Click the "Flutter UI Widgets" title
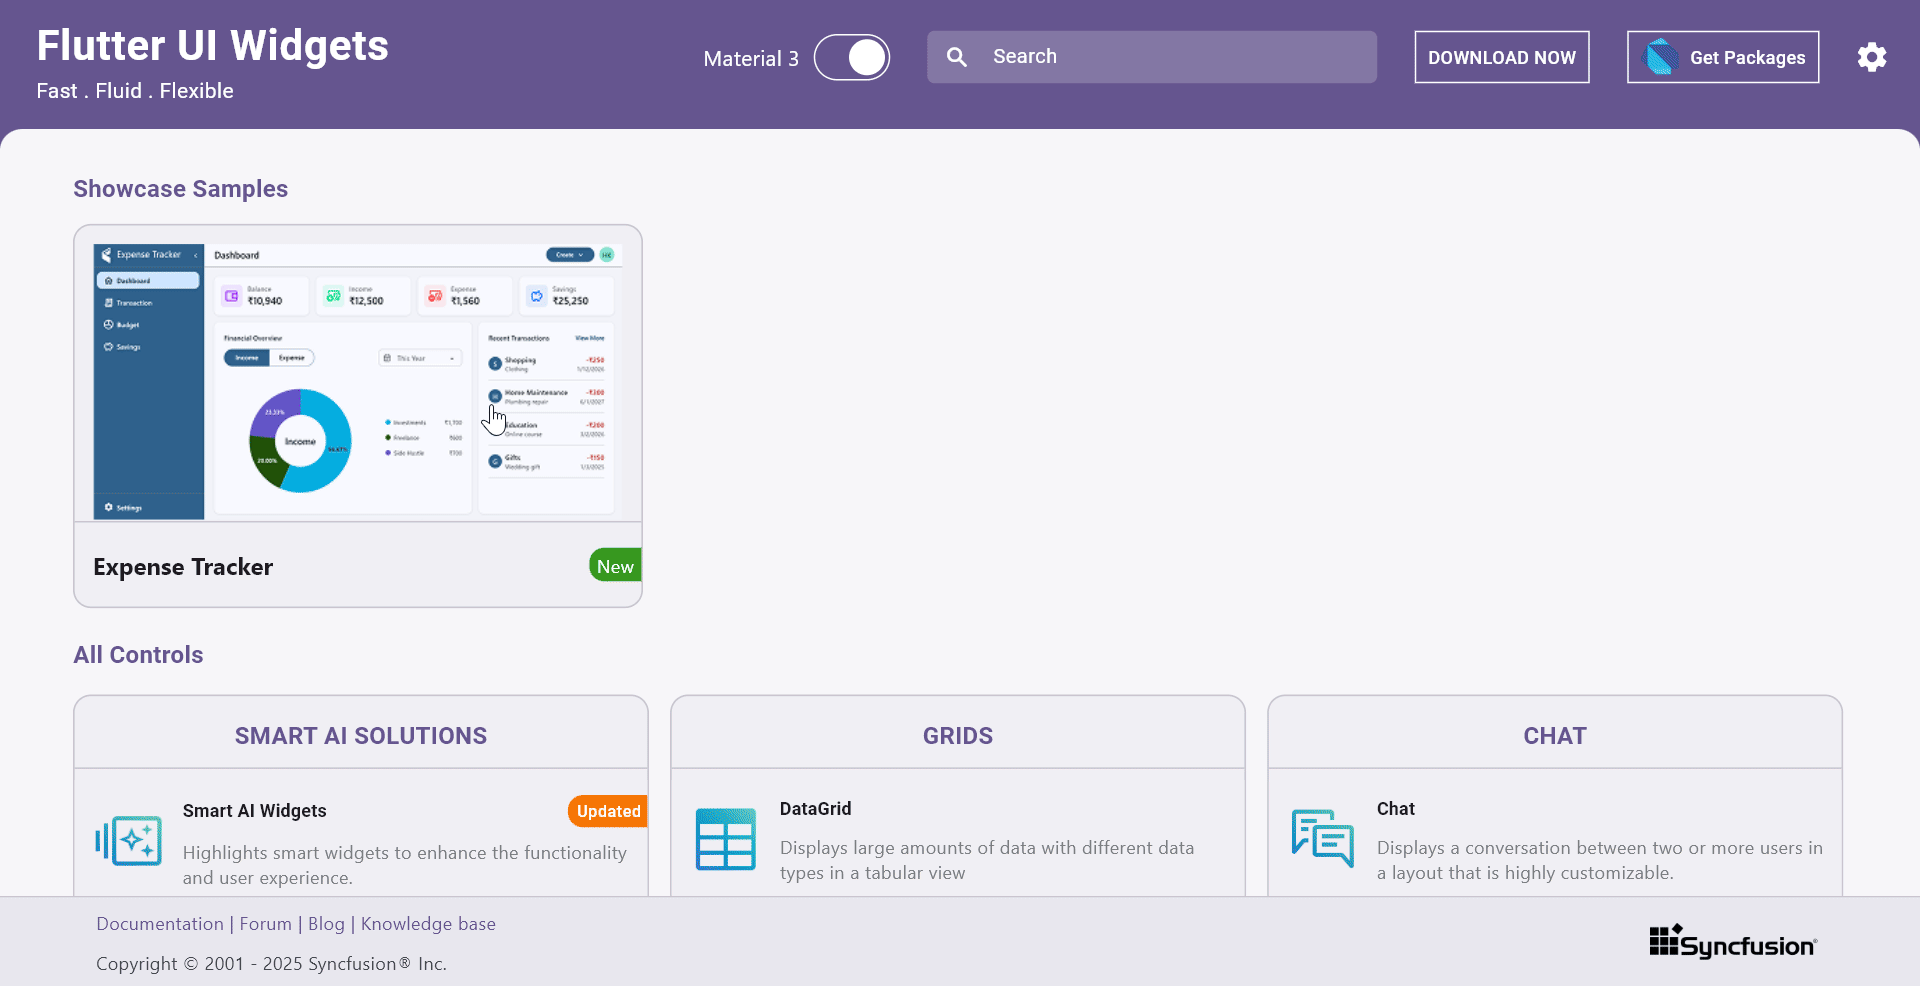 212,46
